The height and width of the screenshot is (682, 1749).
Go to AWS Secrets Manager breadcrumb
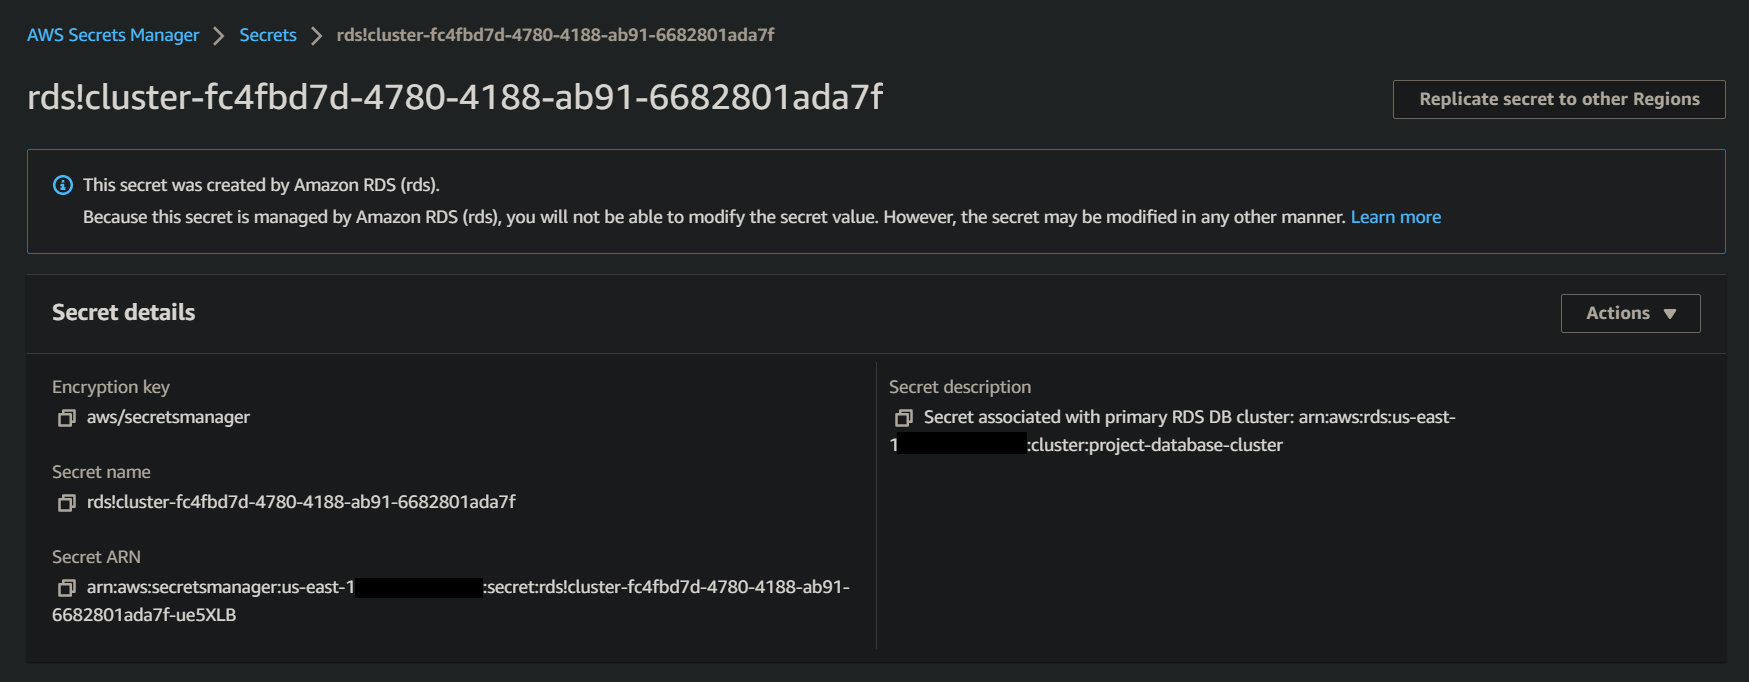[x=113, y=35]
